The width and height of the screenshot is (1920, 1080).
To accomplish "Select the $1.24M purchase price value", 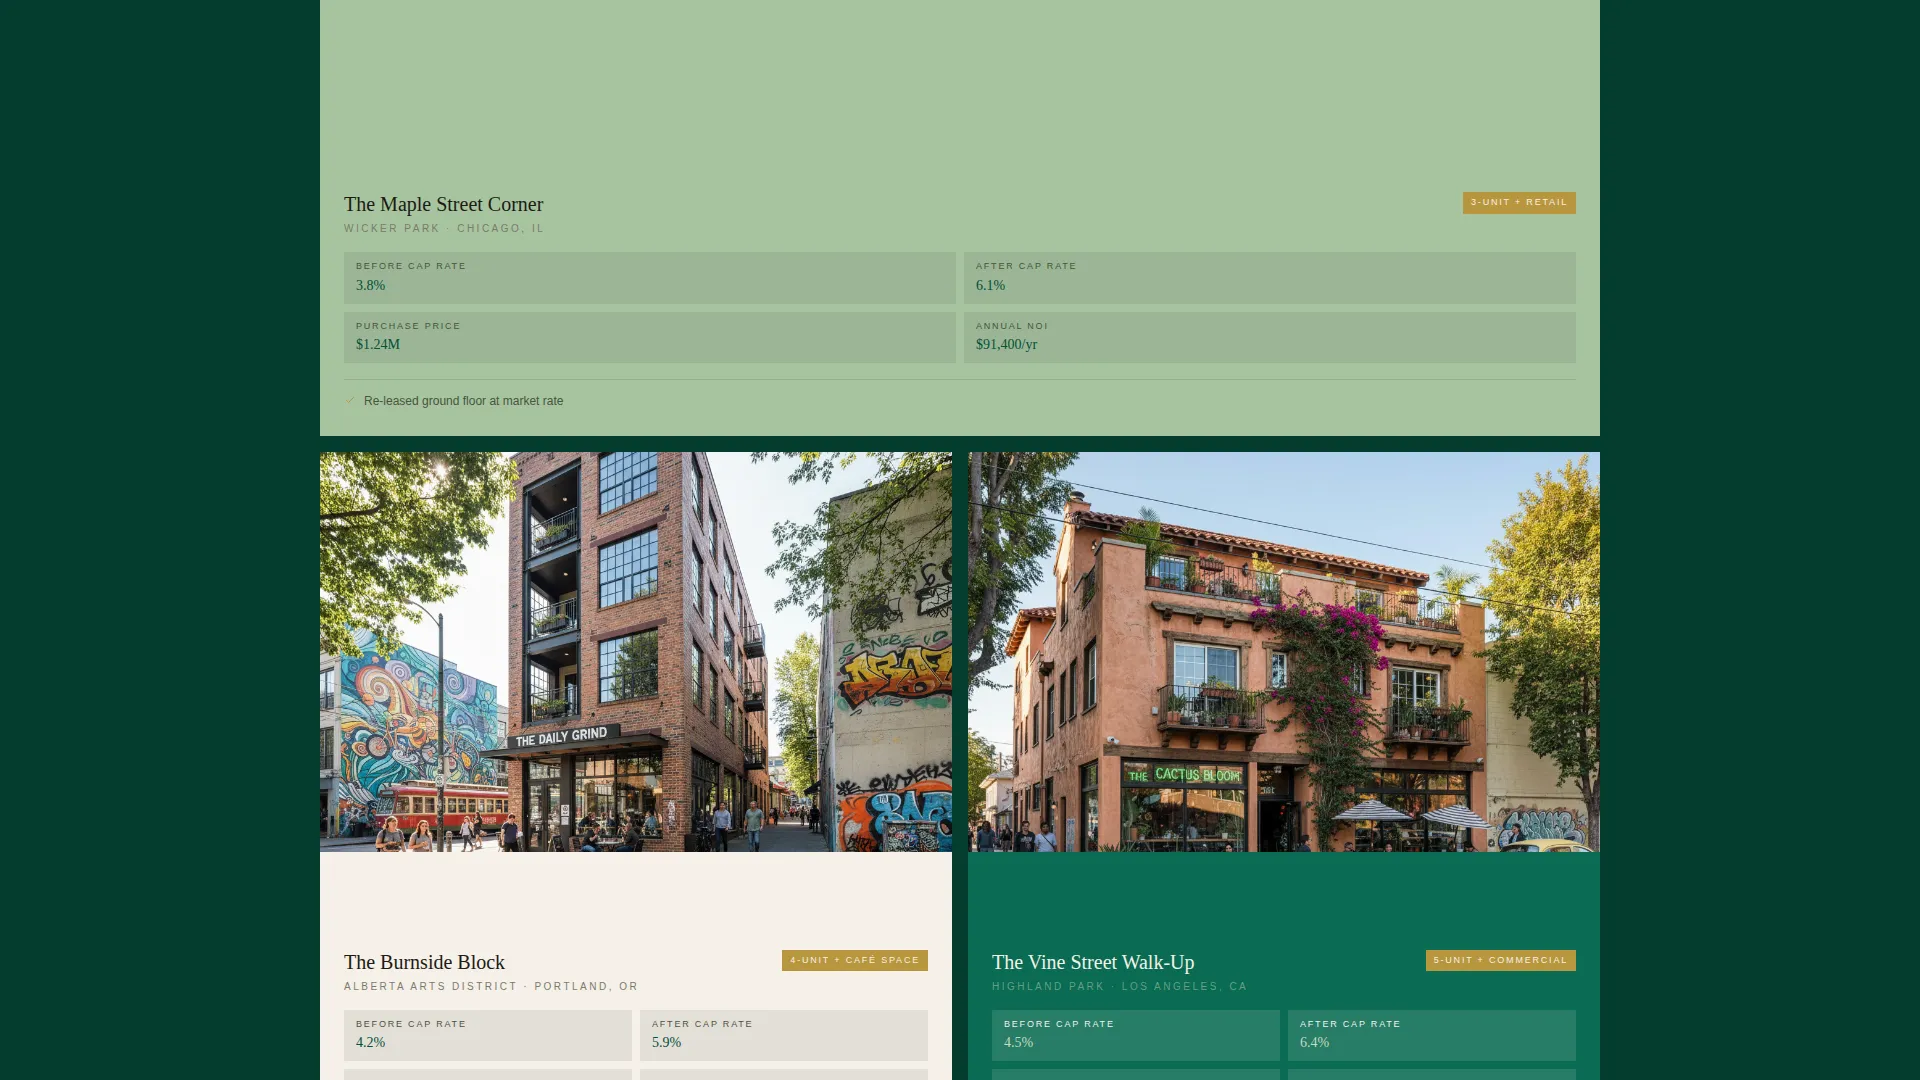I will pos(378,344).
